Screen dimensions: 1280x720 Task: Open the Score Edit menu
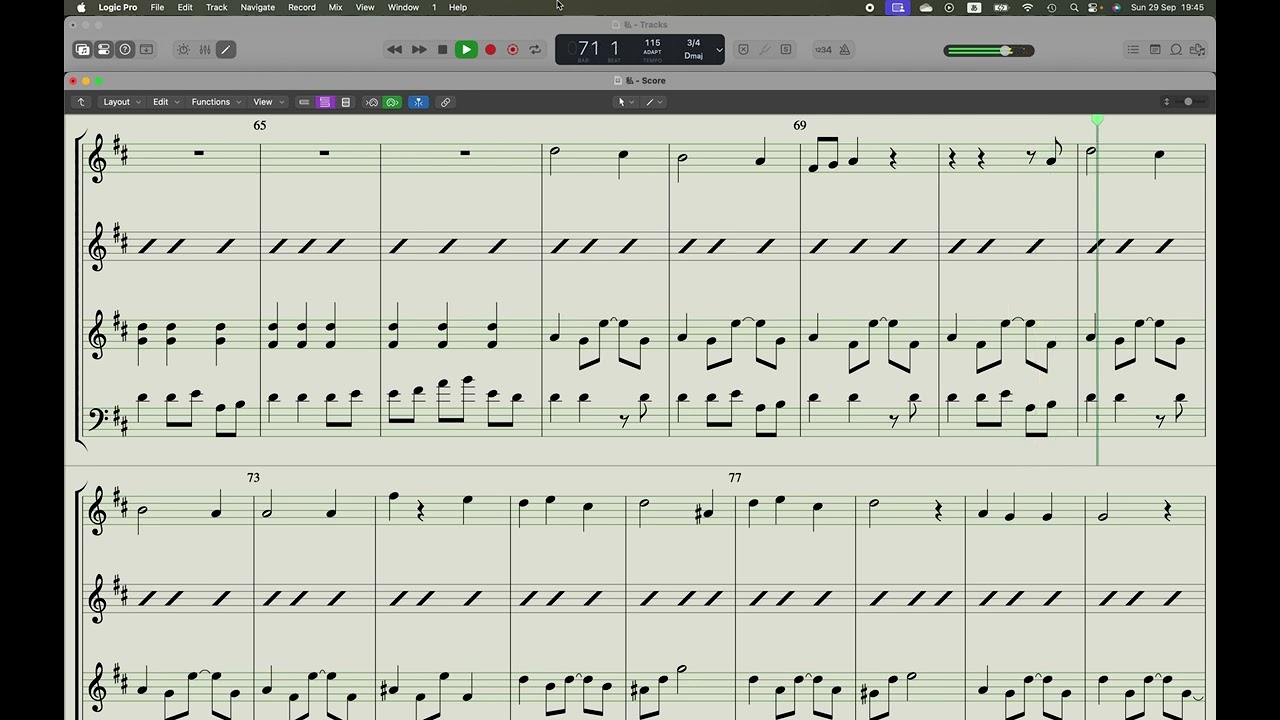(x=165, y=102)
